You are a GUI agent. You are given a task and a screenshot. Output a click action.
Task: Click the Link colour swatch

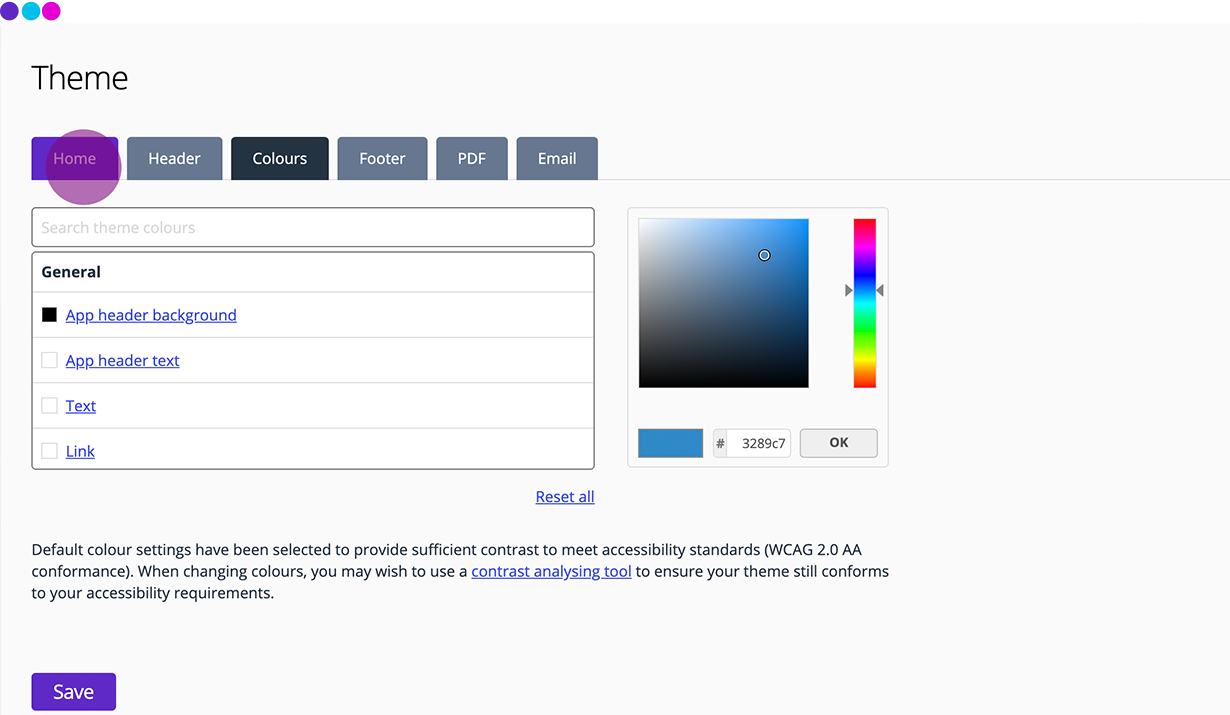tap(49, 451)
